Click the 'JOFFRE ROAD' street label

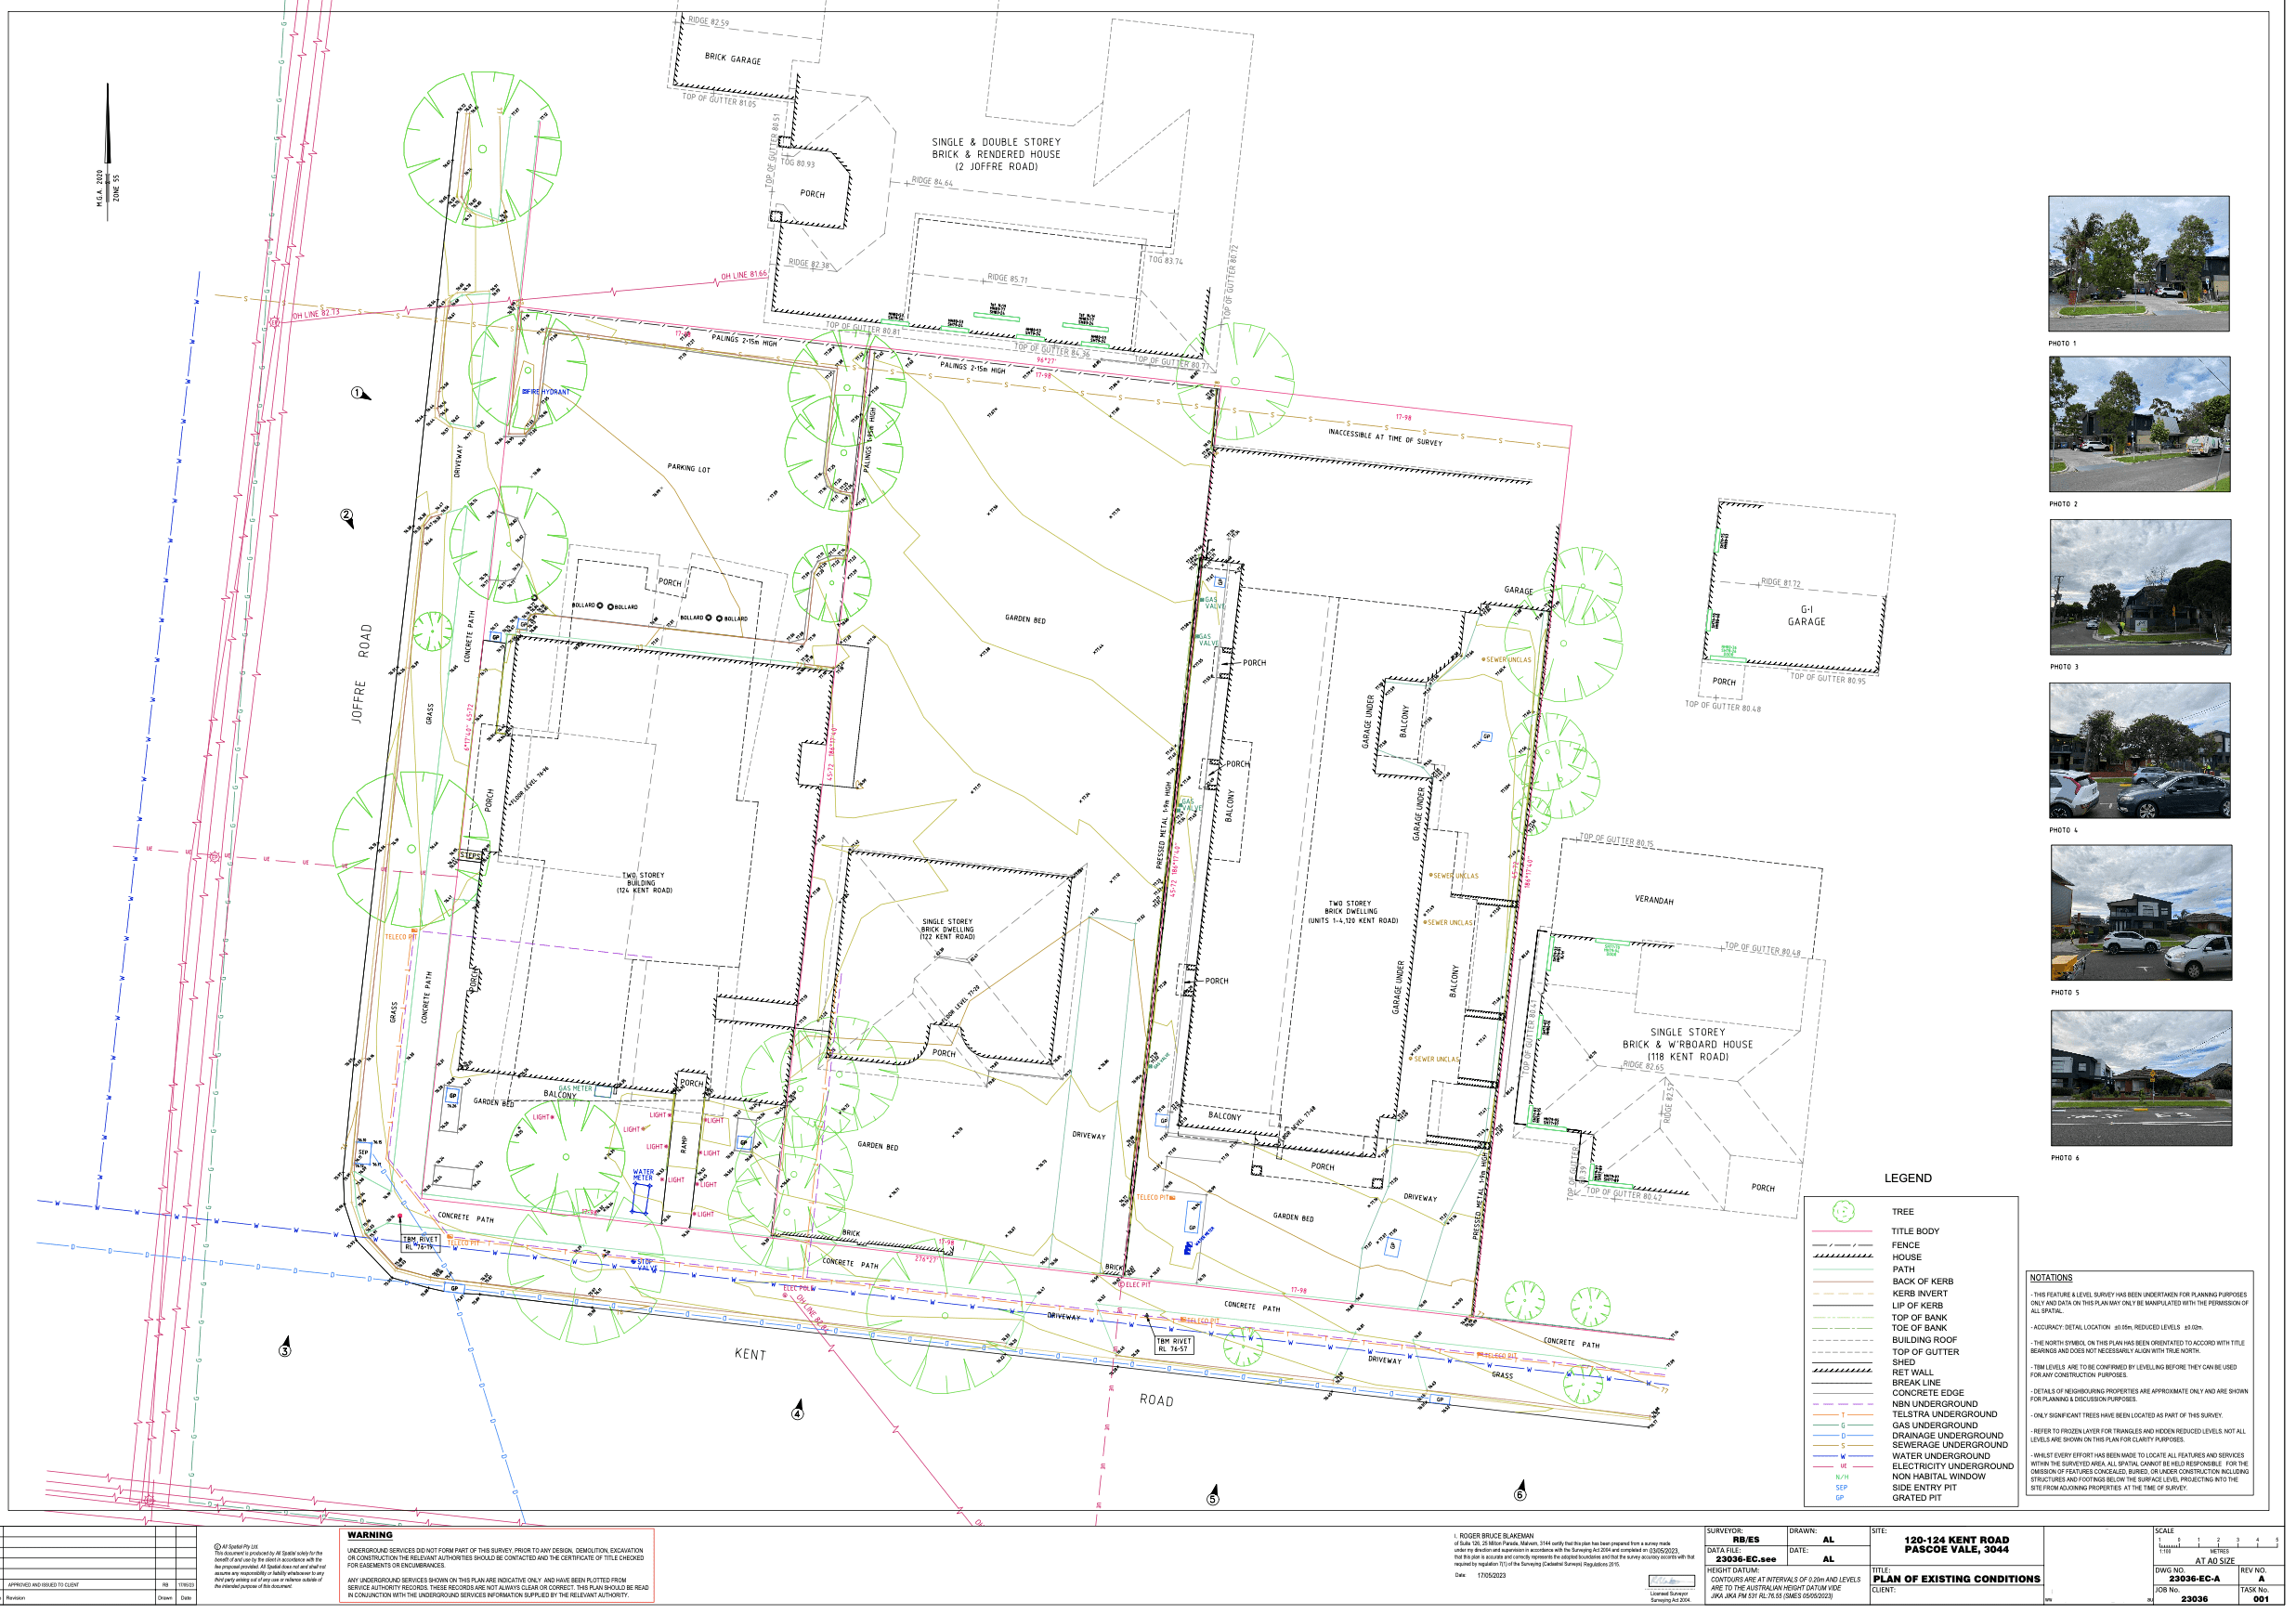click(x=362, y=673)
